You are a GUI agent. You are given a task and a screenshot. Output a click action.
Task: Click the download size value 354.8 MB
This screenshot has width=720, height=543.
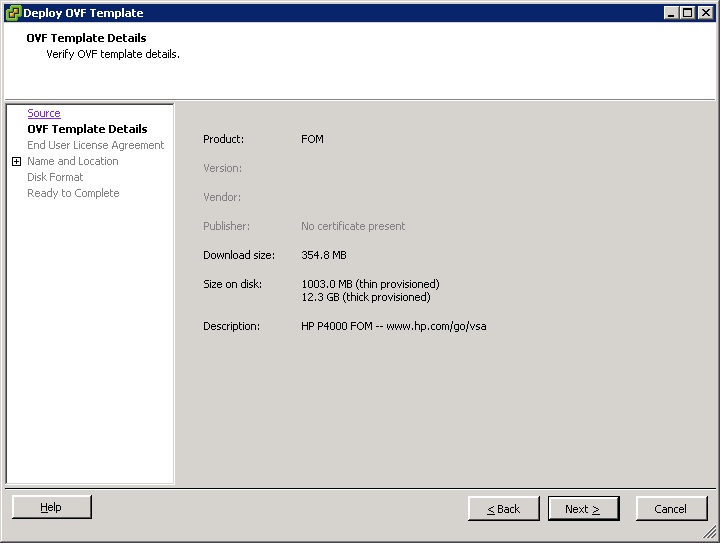coord(324,255)
